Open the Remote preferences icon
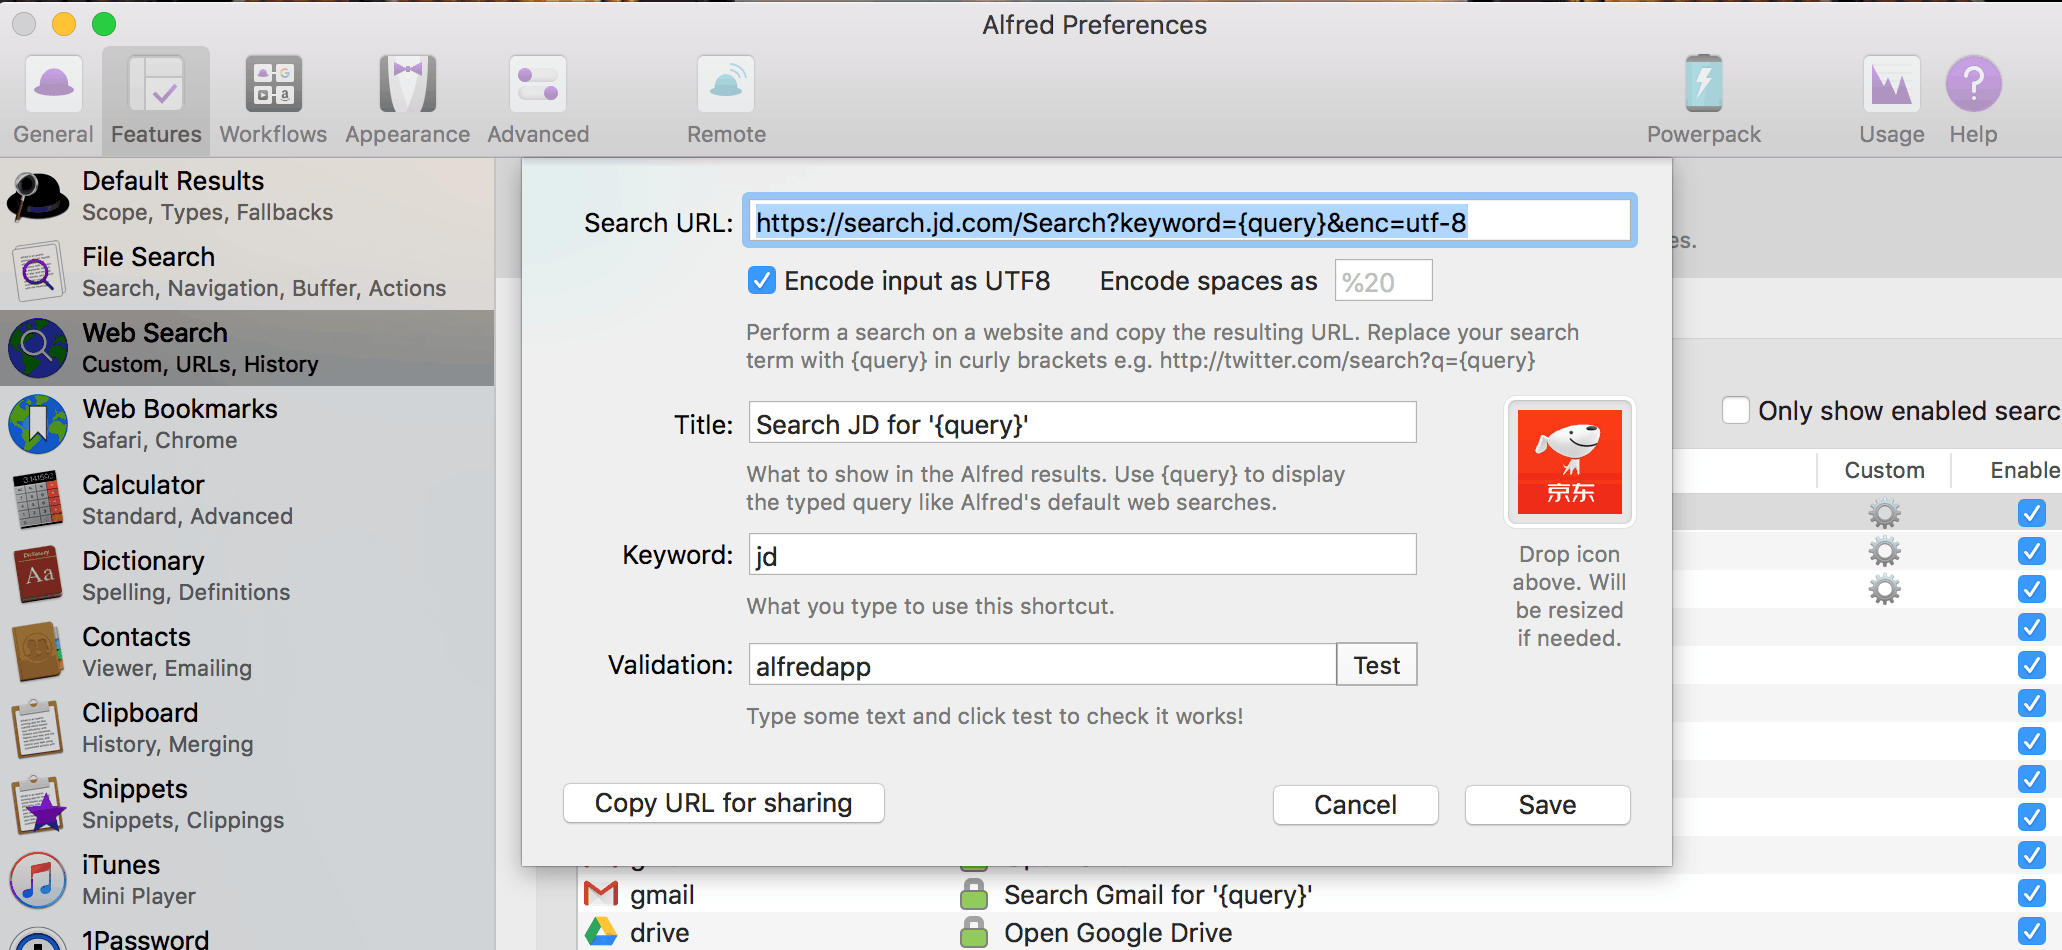This screenshot has height=950, width=2062. [x=726, y=100]
